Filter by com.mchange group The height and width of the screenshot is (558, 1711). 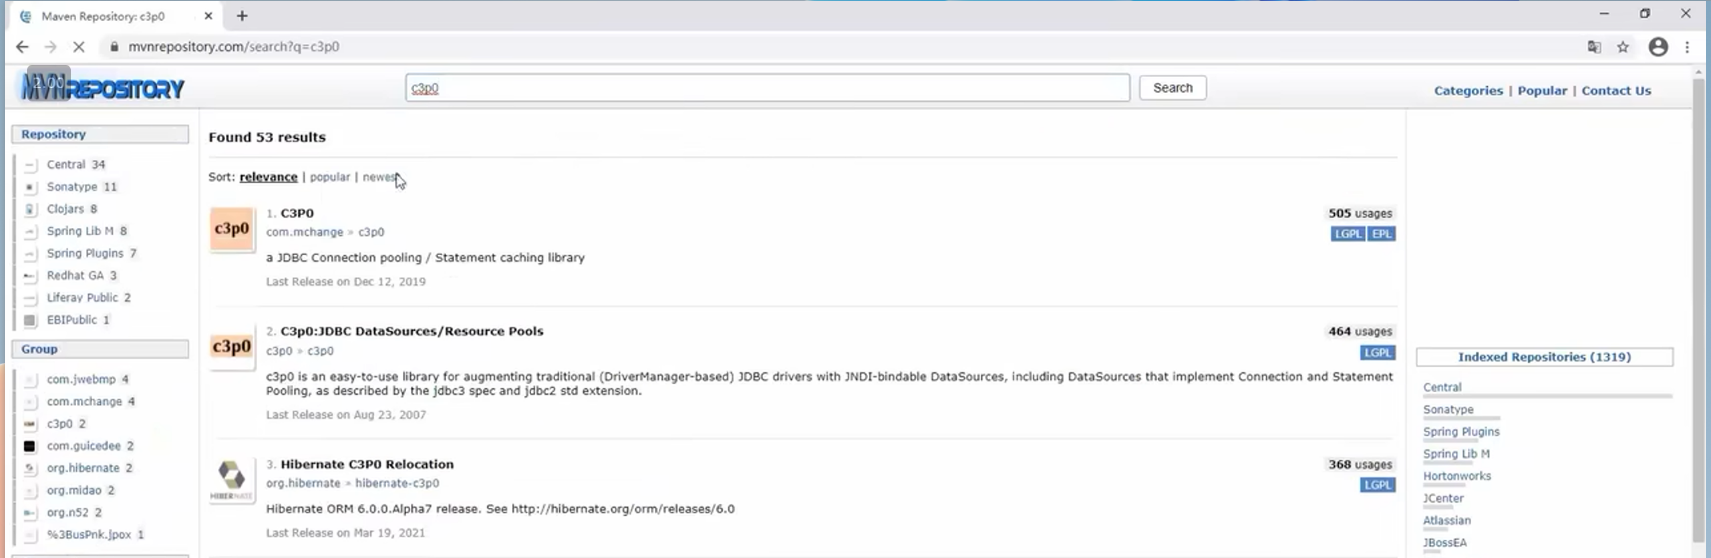(x=84, y=402)
